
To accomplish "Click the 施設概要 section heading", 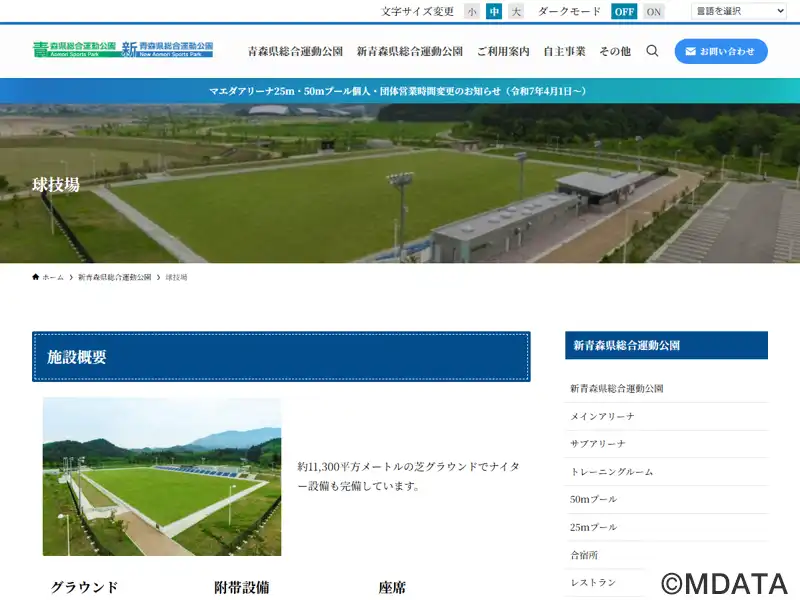I will point(281,357).
